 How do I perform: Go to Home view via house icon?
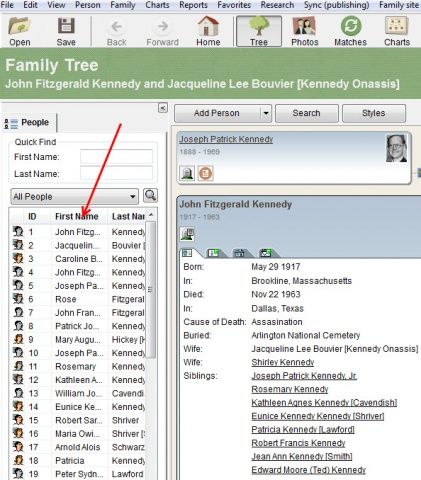point(208,26)
